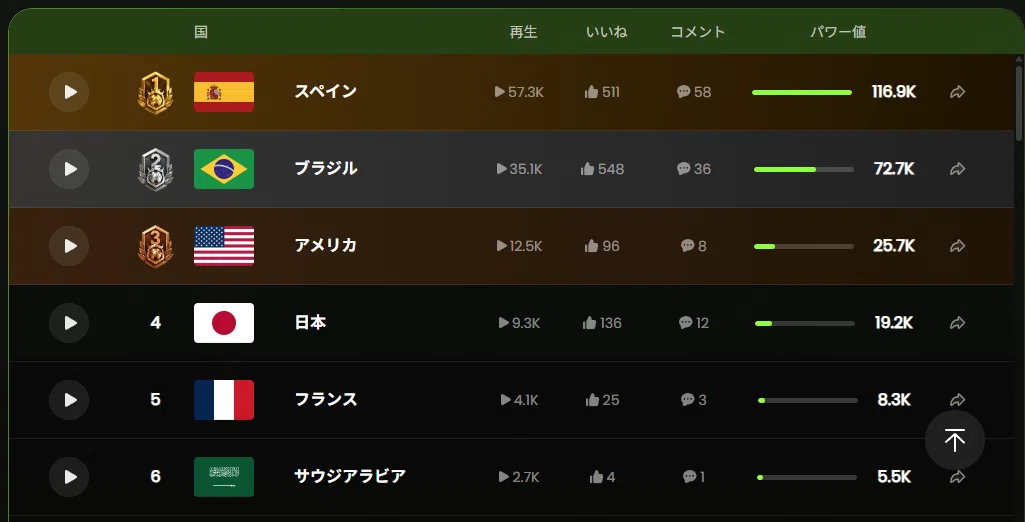Play the 日本 entry
Screen dimensions: 1025x522
click(x=69, y=323)
